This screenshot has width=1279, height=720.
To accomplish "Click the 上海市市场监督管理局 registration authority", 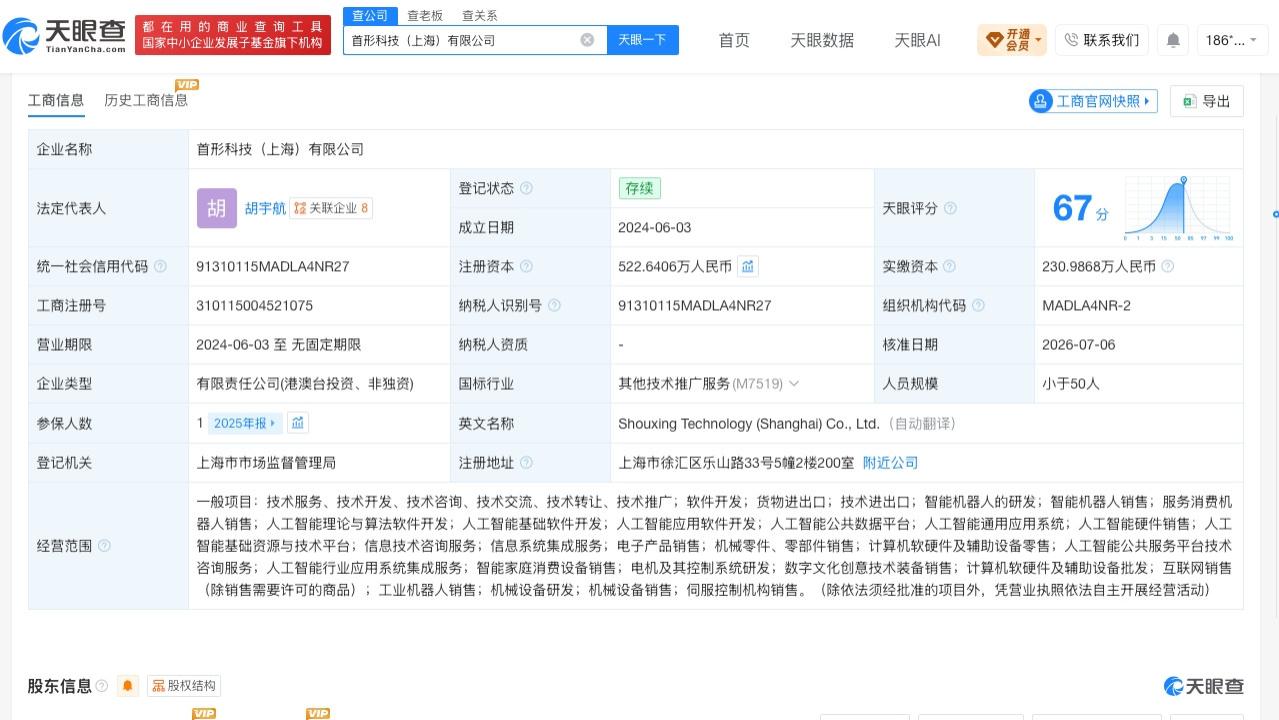I will [266, 463].
